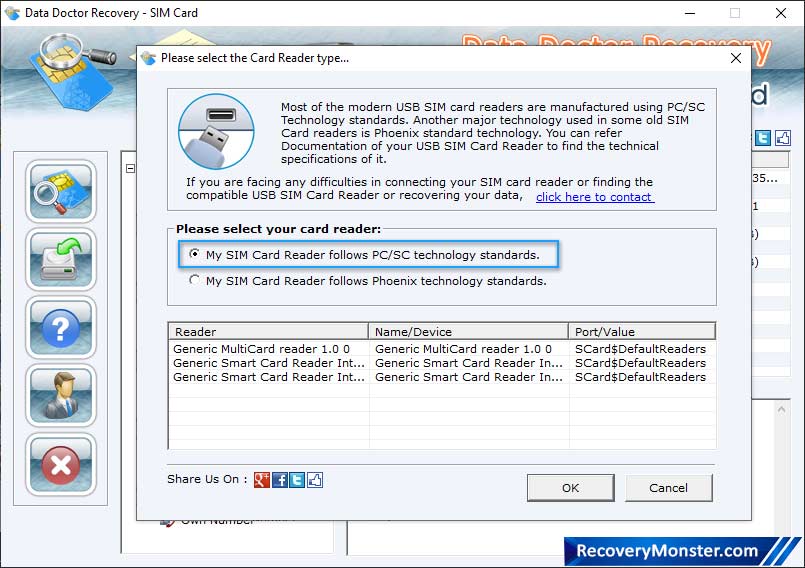Select 'Generic MultiCard reader 1.0 0' in Reader column
The height and width of the screenshot is (568, 805).
click(261, 349)
